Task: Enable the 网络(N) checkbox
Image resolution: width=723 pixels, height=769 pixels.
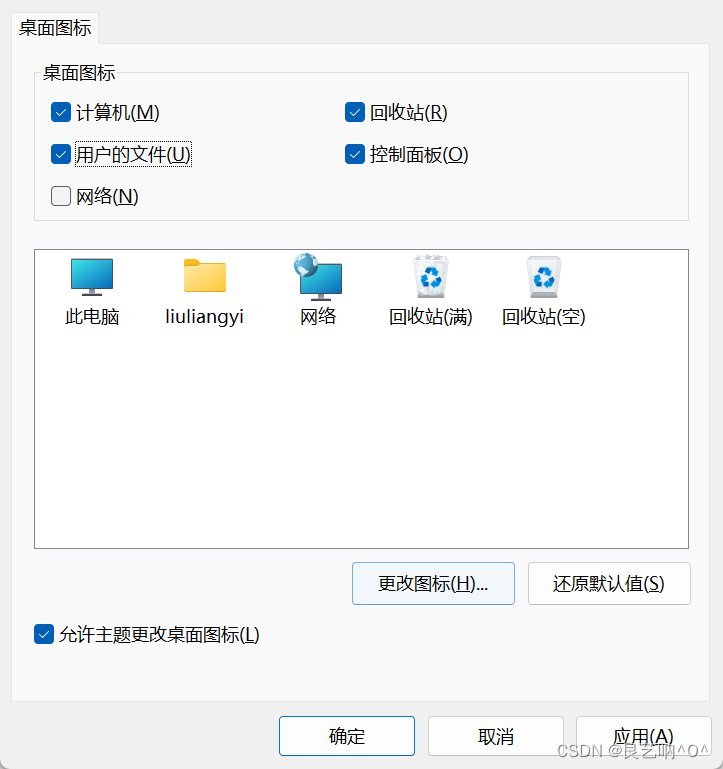Action: (61, 196)
